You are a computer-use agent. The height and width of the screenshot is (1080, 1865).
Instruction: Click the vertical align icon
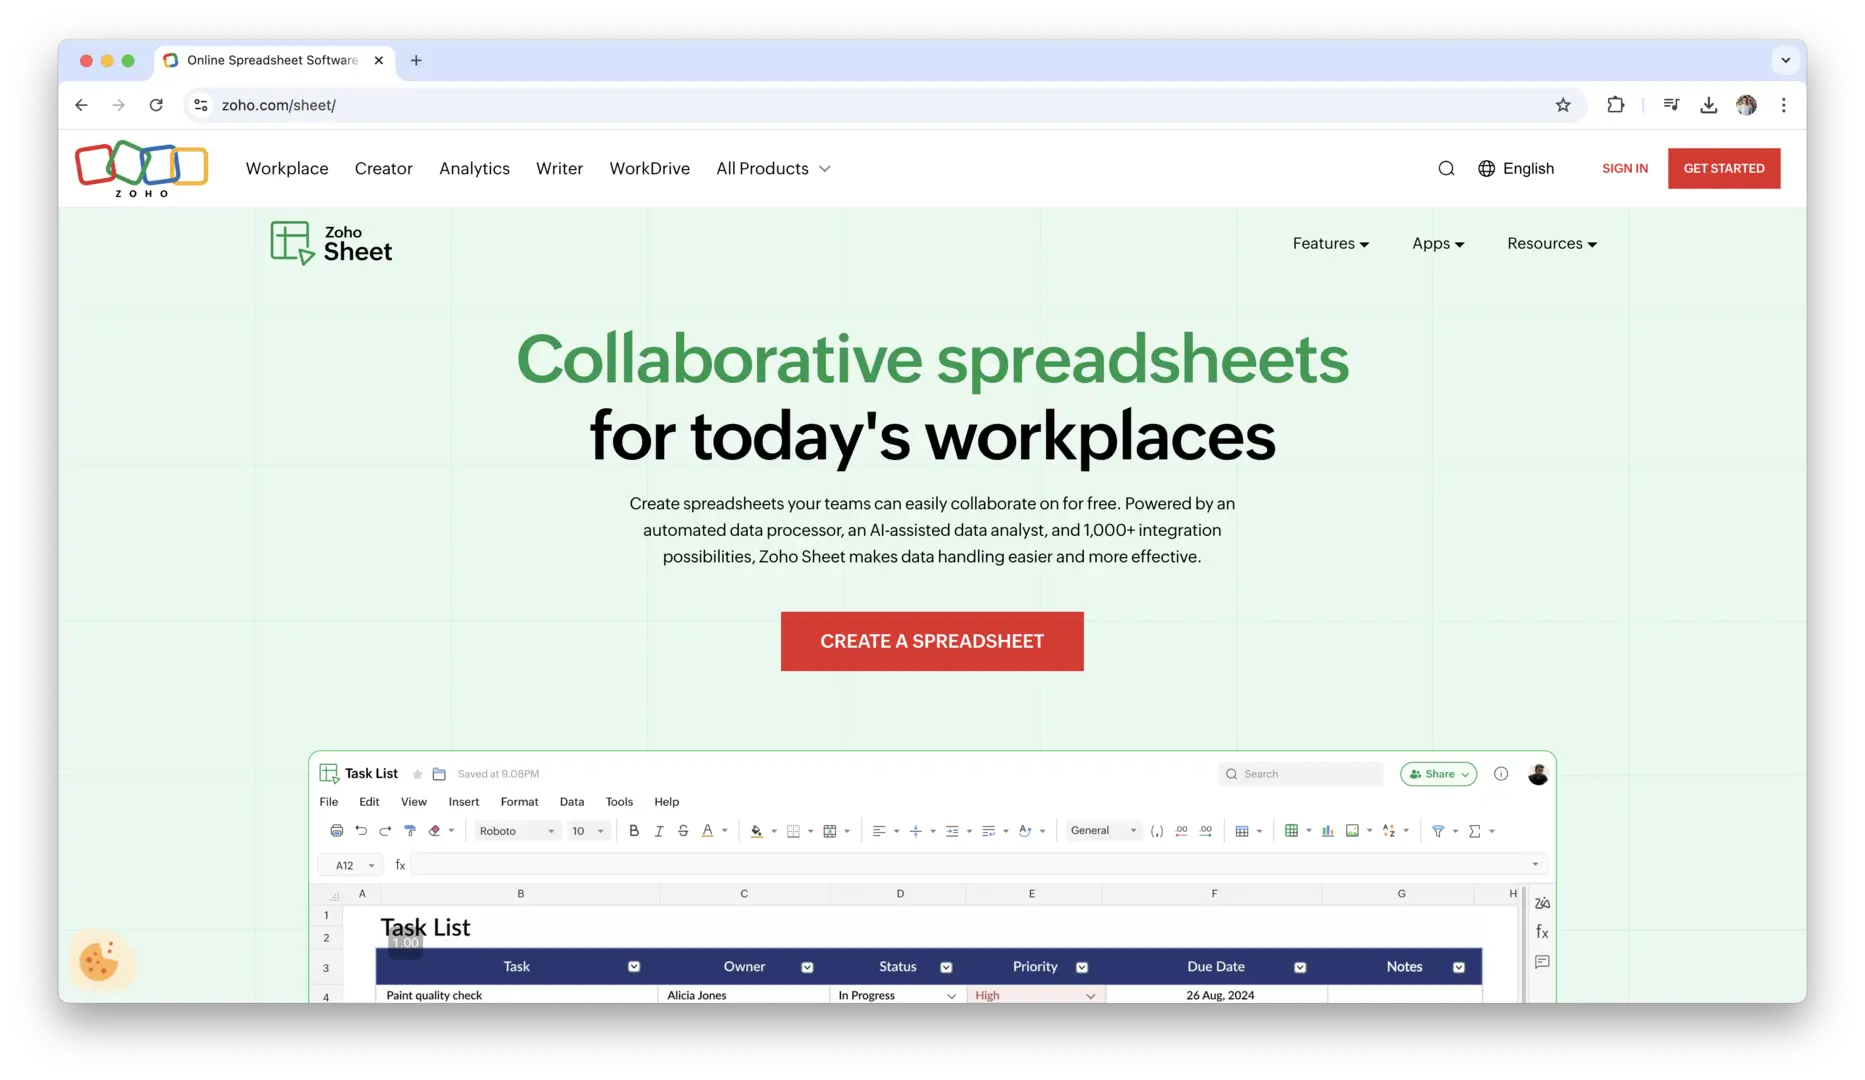[x=915, y=831]
